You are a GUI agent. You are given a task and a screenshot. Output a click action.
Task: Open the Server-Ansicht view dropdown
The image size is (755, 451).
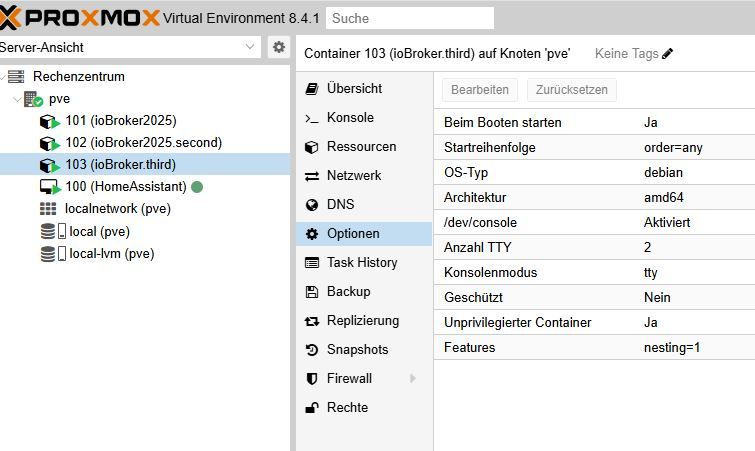pyautogui.click(x=250, y=47)
